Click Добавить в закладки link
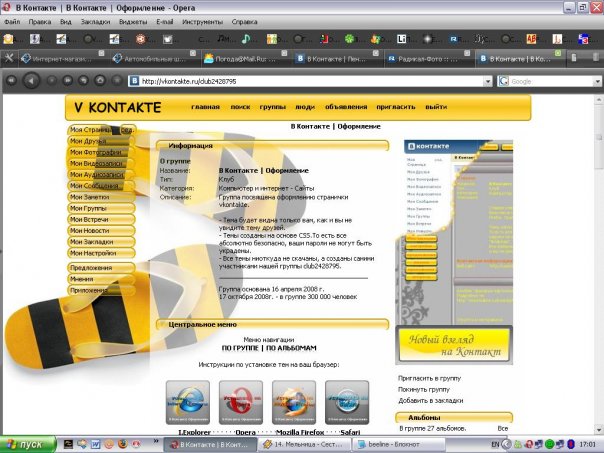Viewport: 604px width, 453px height. 431,401
